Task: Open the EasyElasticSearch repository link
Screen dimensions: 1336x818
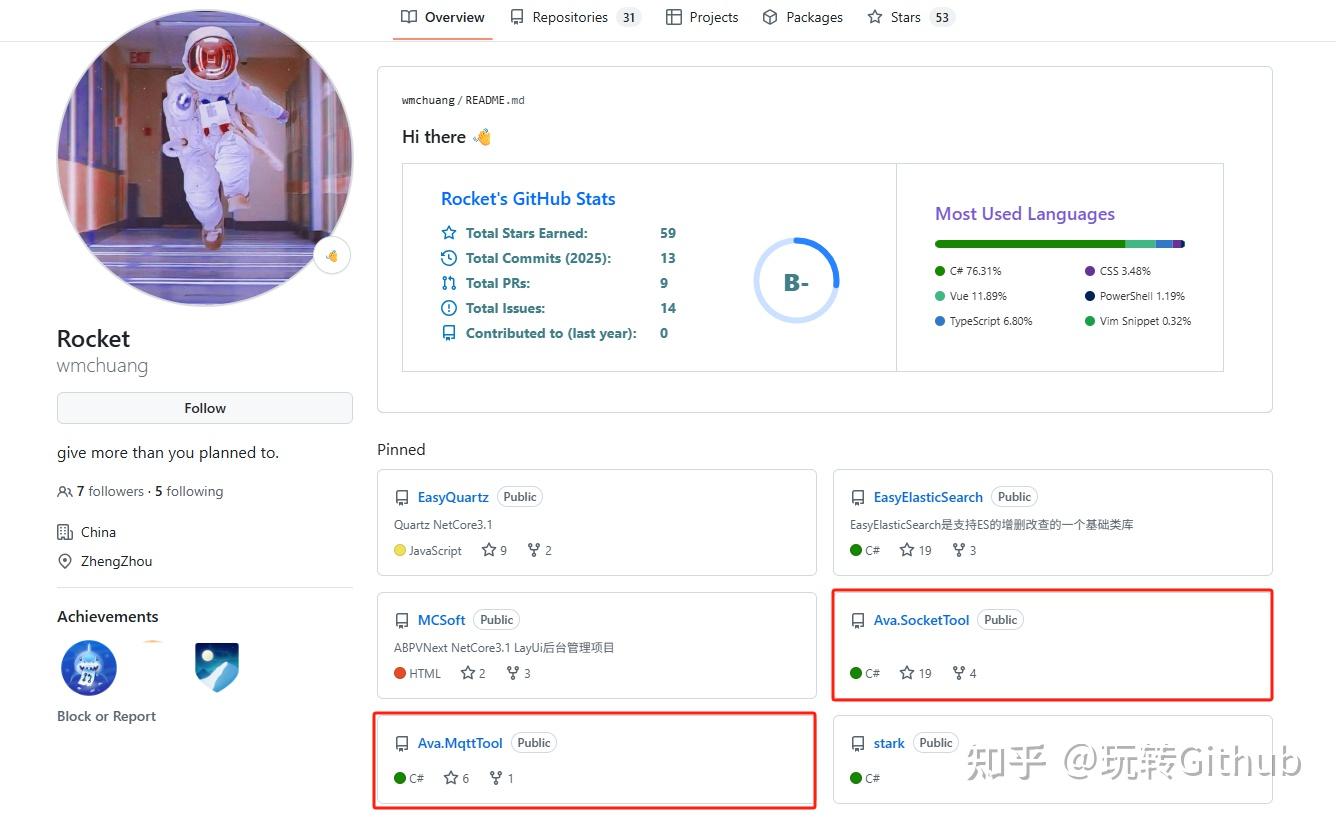Action: pos(928,497)
